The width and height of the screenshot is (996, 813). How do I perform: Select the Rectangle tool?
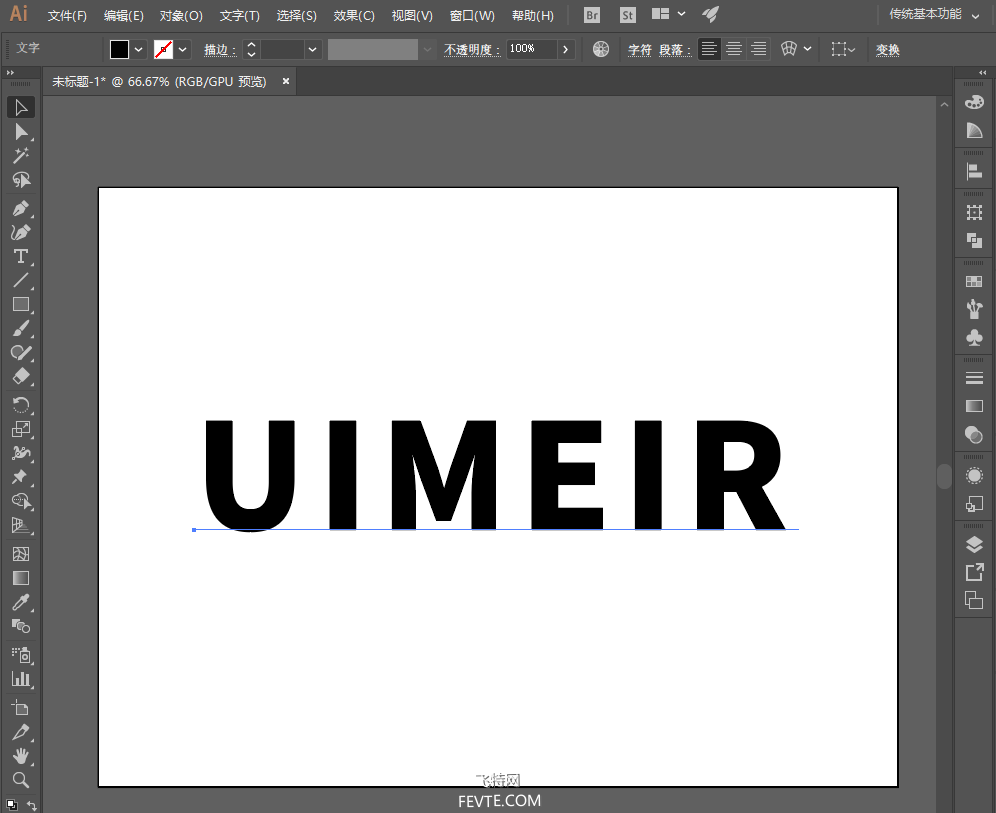click(20, 304)
